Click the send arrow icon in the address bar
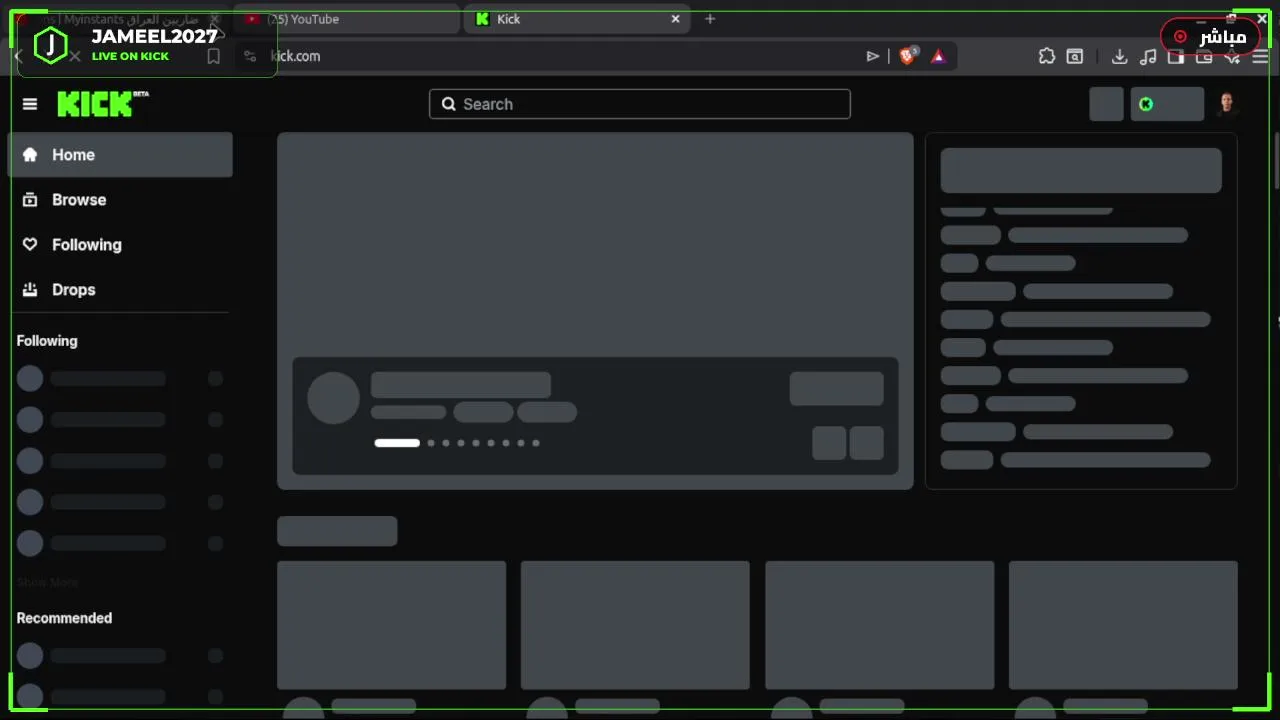 tap(873, 57)
